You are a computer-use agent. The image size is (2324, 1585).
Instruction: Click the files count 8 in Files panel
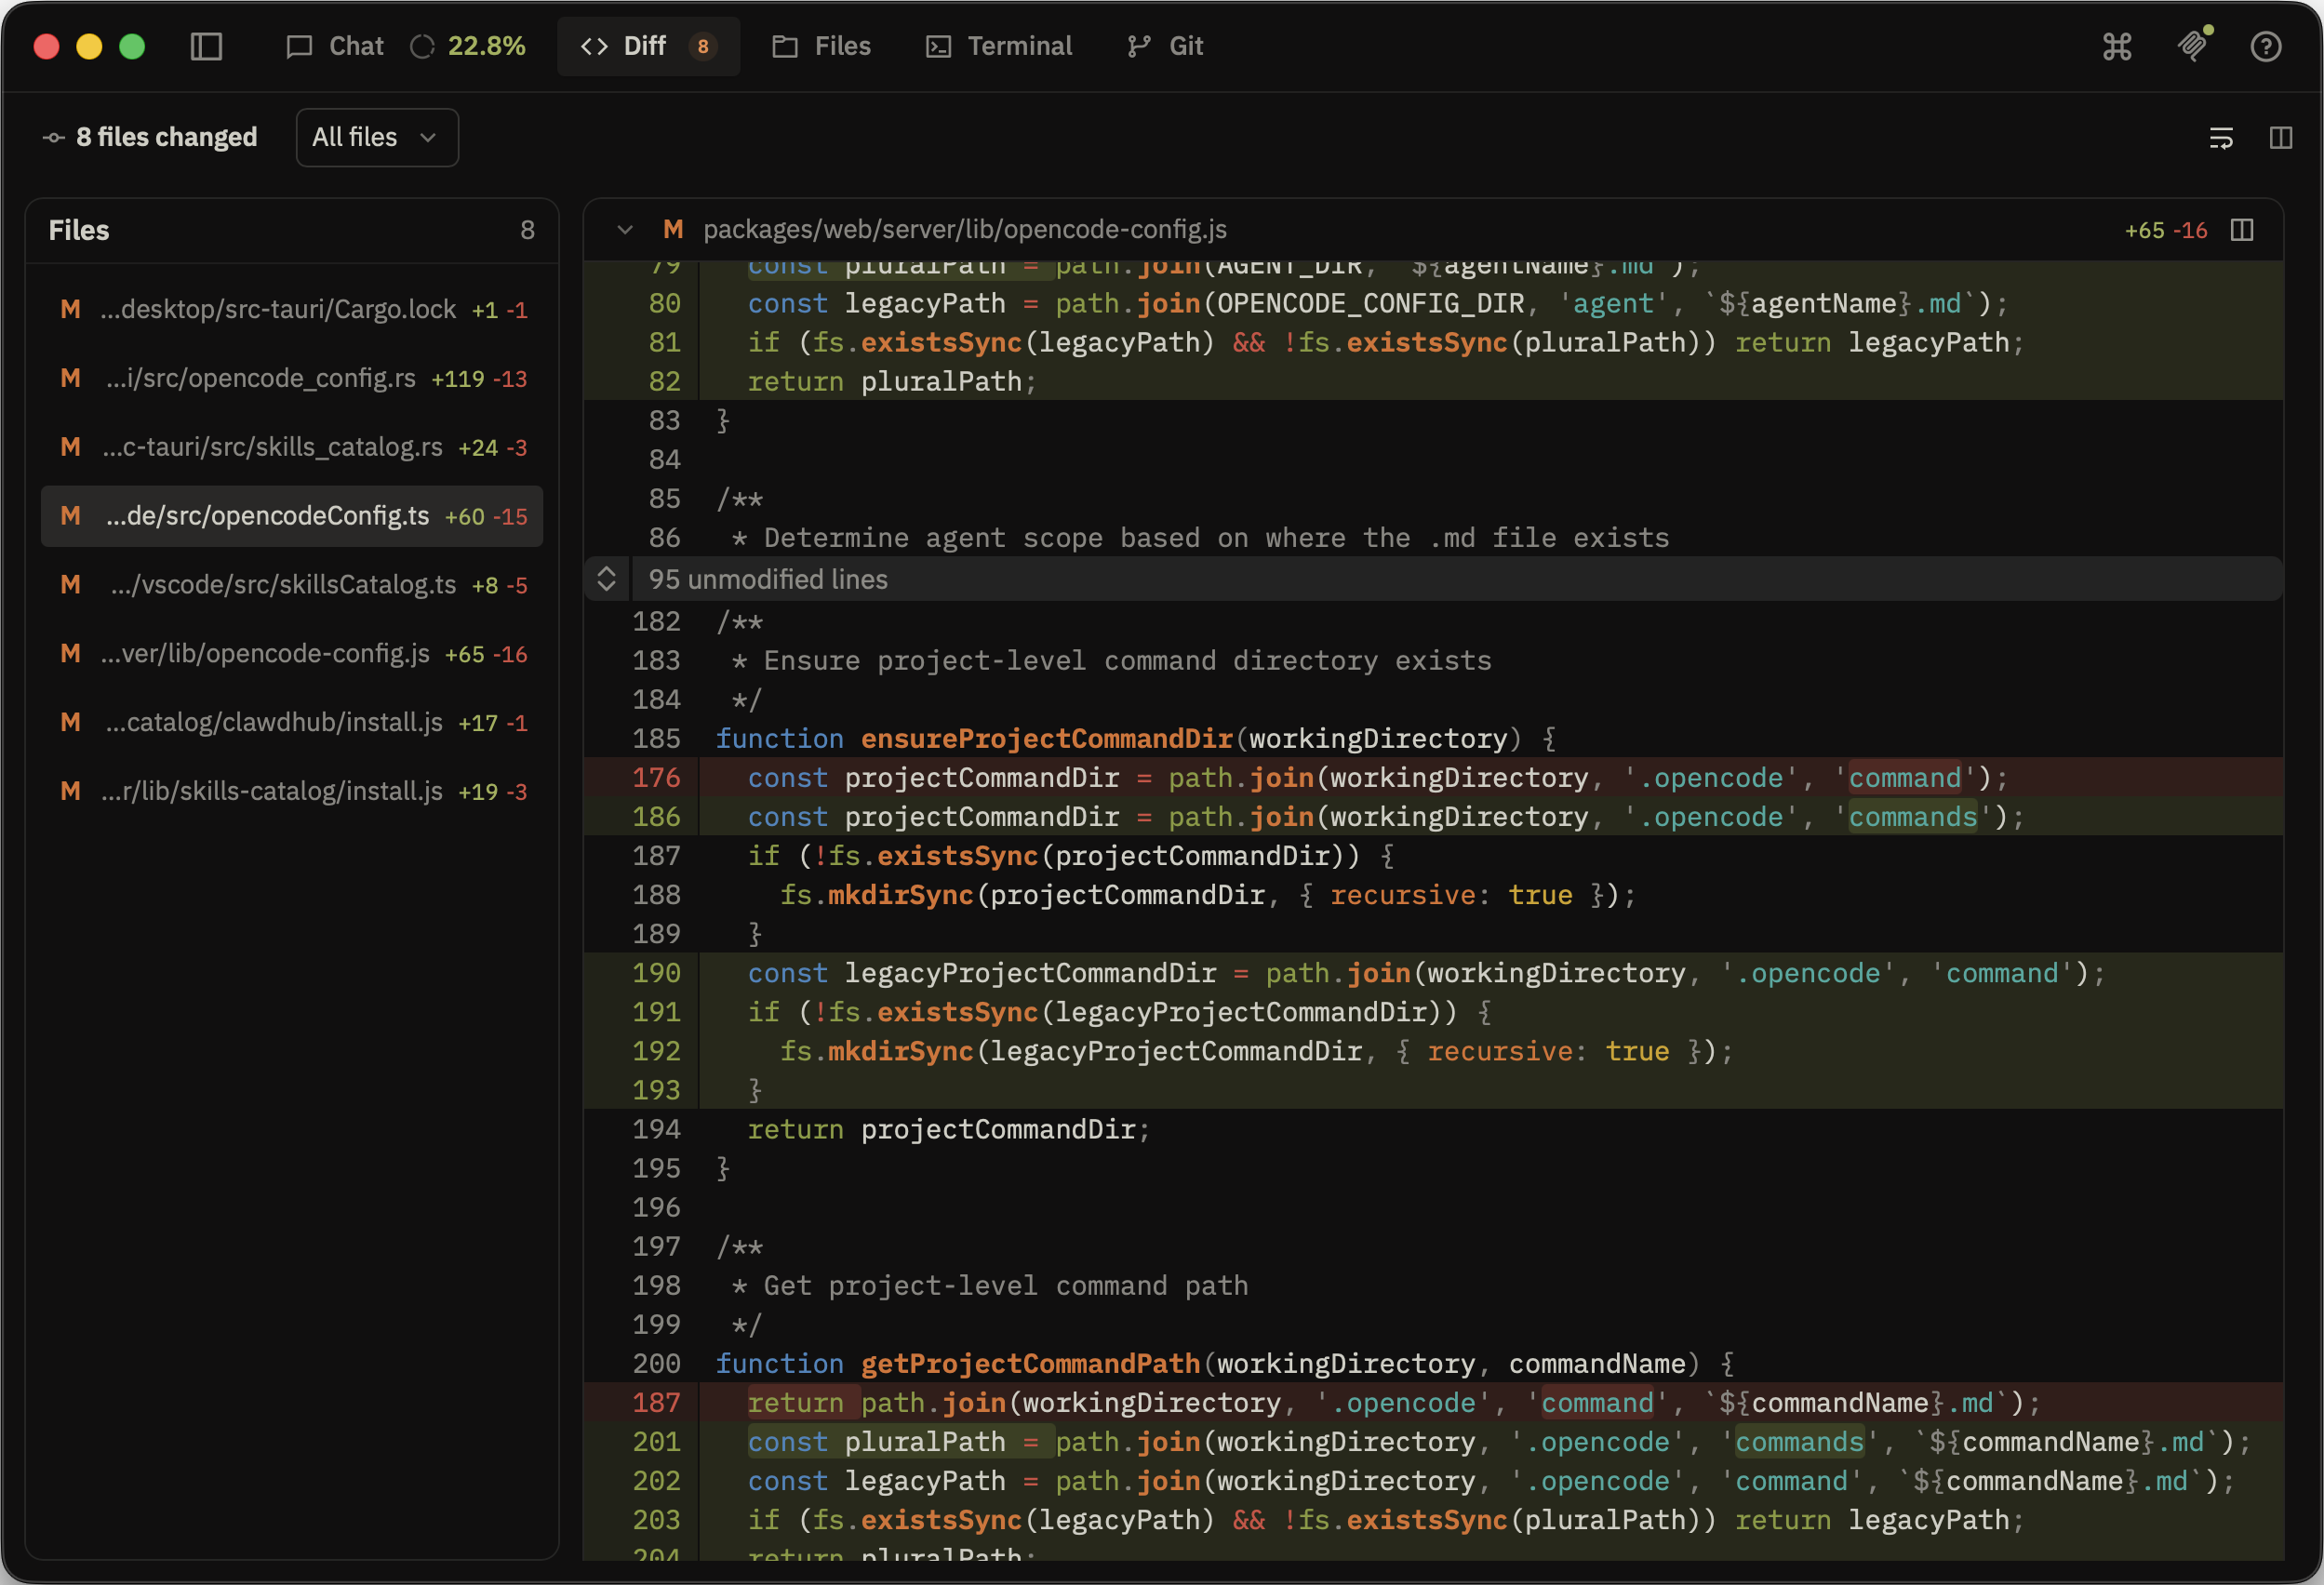[527, 230]
